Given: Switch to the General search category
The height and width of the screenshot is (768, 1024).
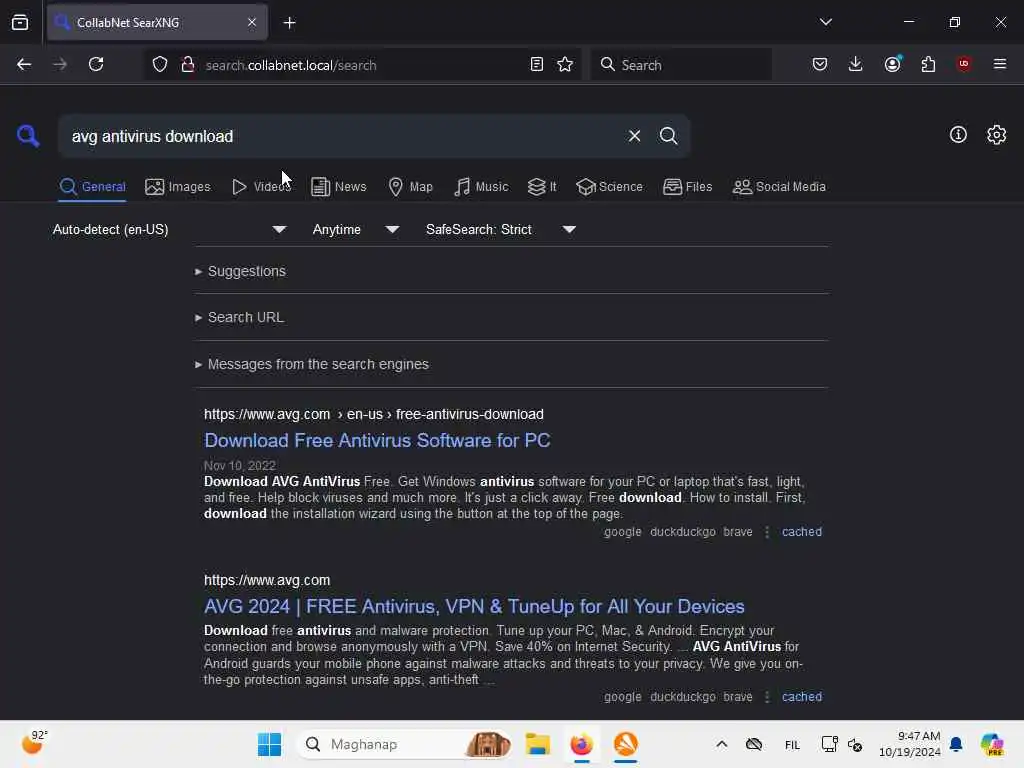Looking at the screenshot, I should [92, 187].
